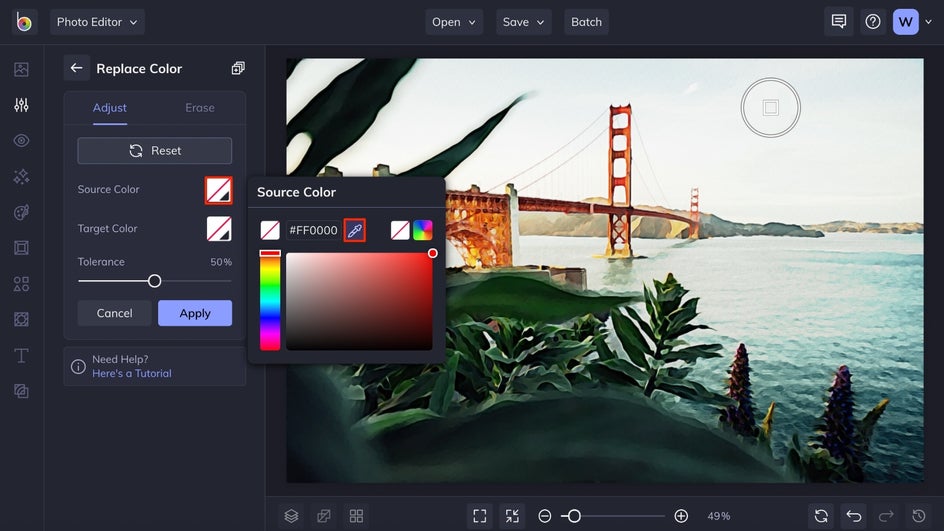Open the Frames sidebar icon
944x531 pixels.
coord(22,248)
